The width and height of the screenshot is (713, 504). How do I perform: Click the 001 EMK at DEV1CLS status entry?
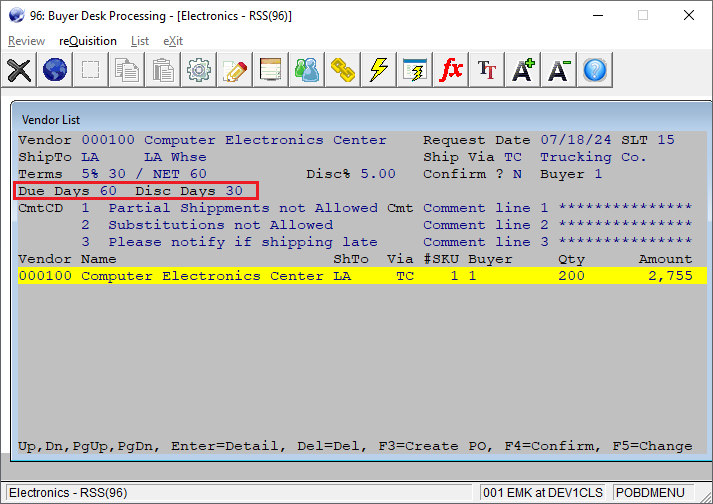(542, 493)
